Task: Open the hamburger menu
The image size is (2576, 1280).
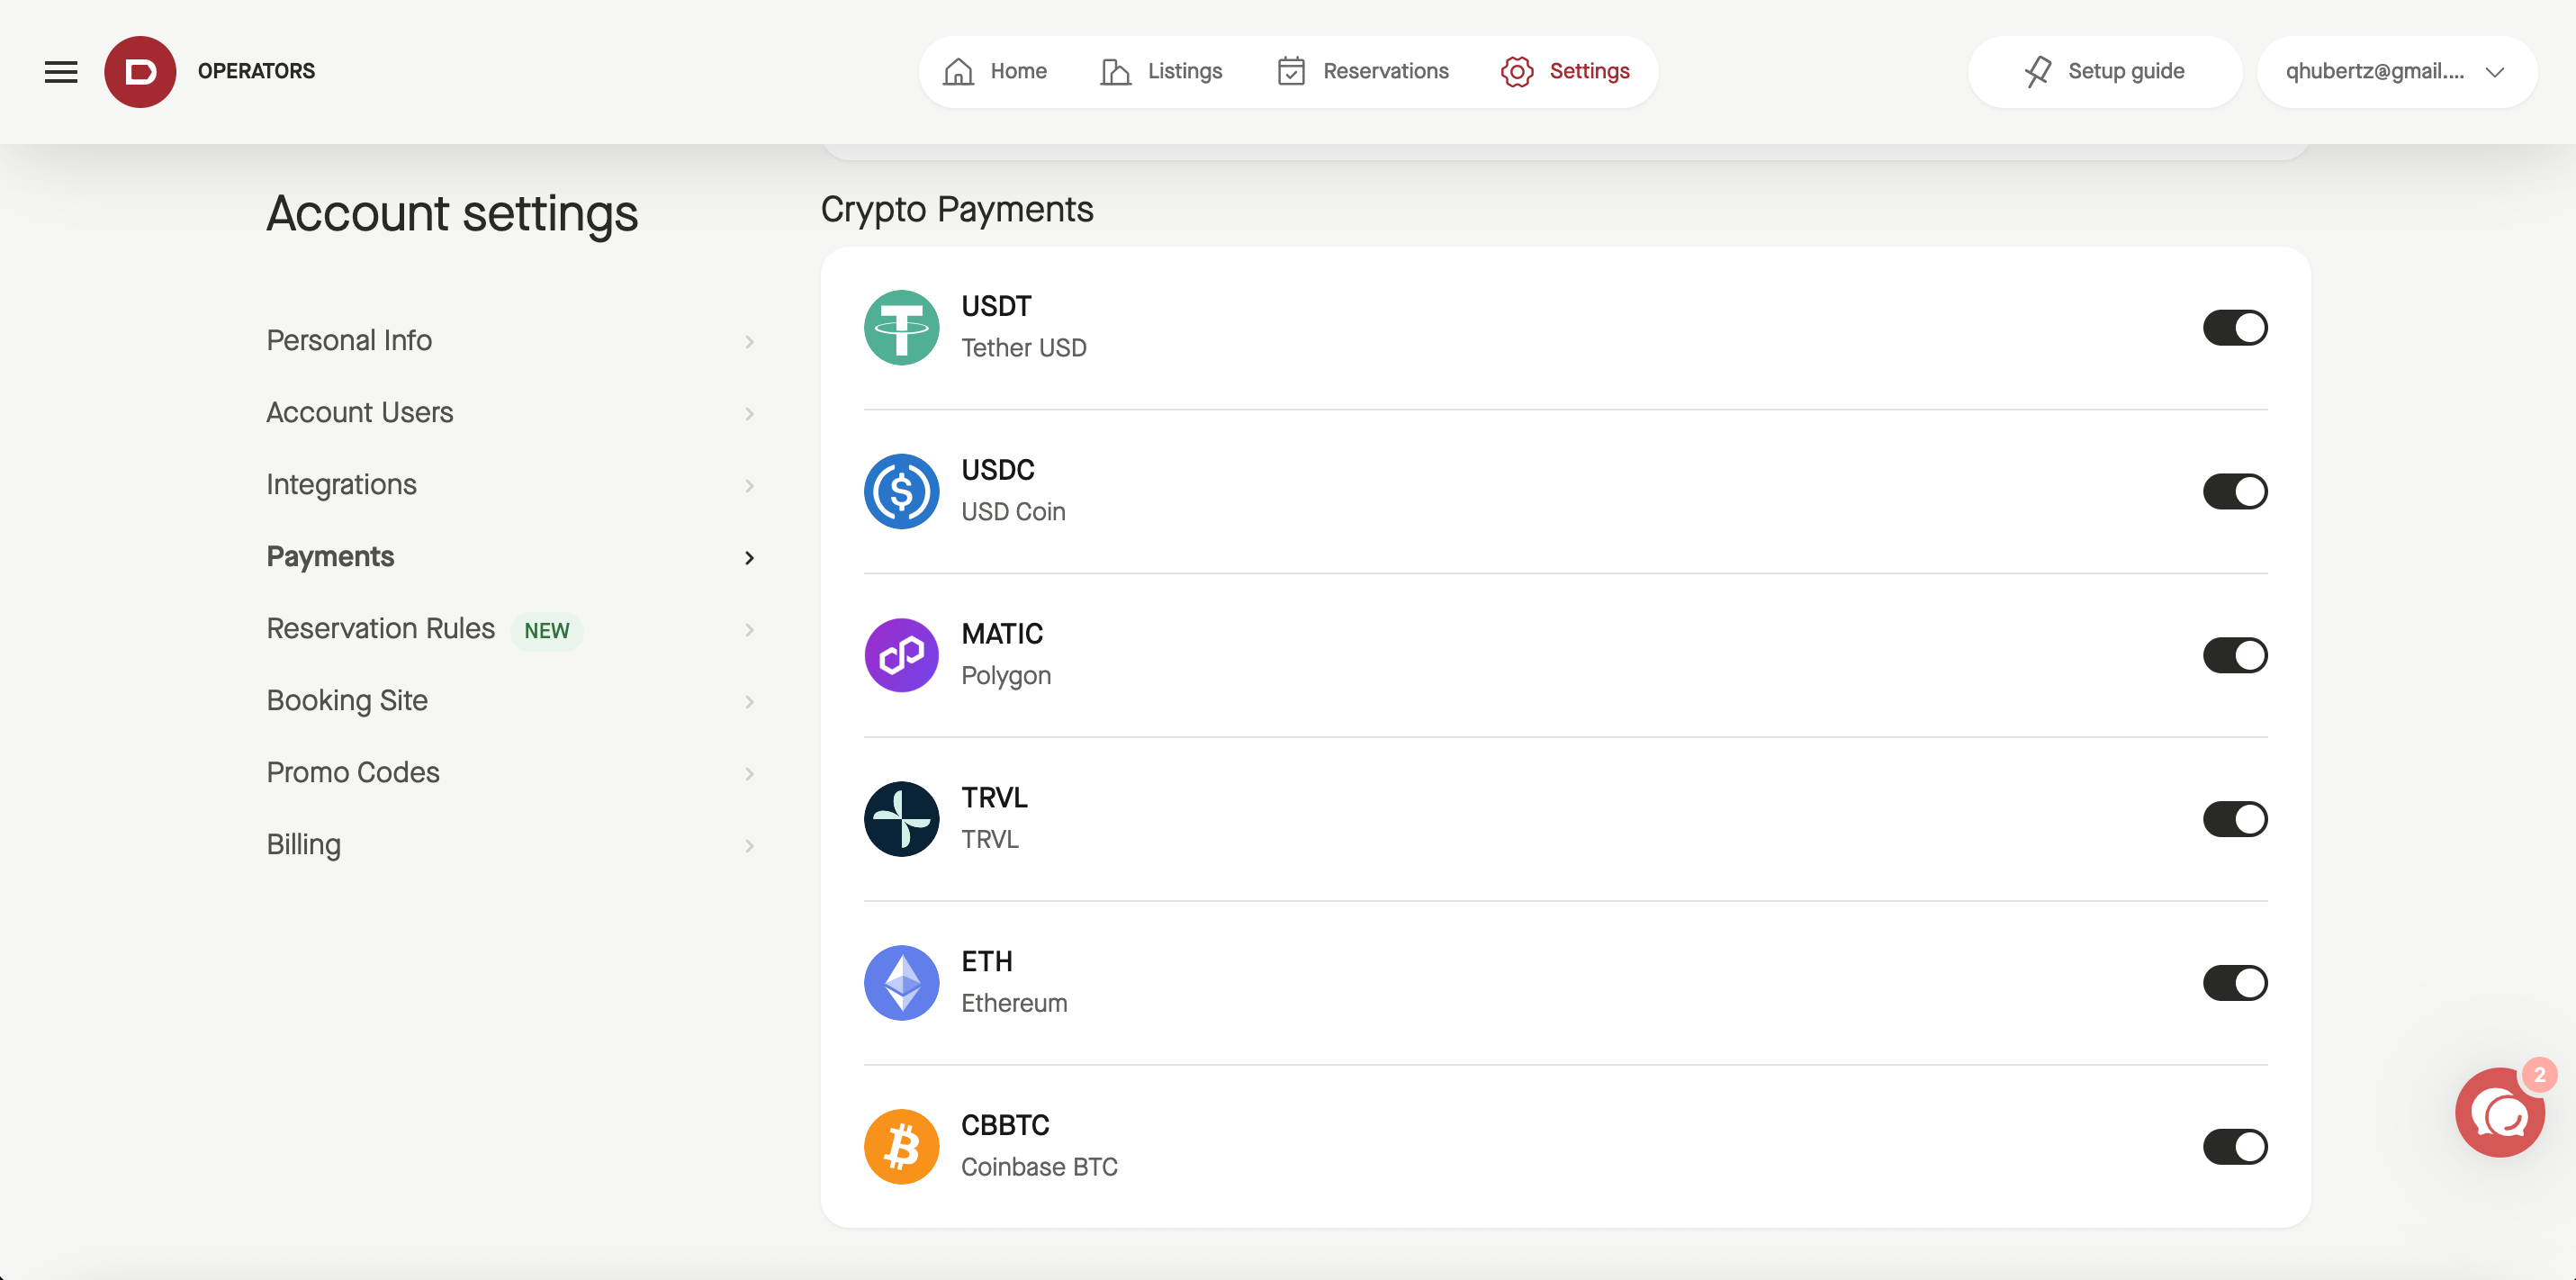Action: tap(61, 72)
